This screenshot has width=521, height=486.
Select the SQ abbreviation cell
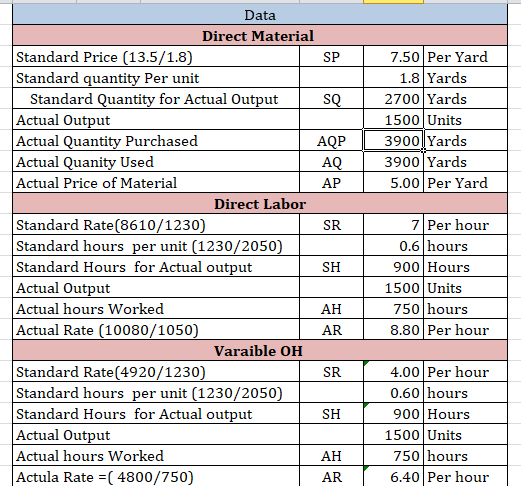(x=331, y=99)
